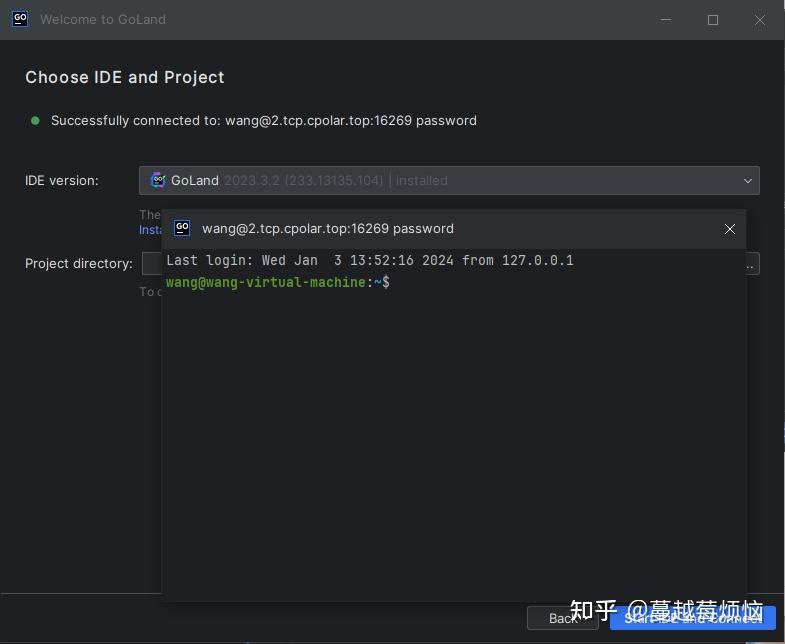Expand the IDE version dropdown arrow
This screenshot has height=644, width=785.
(747, 181)
